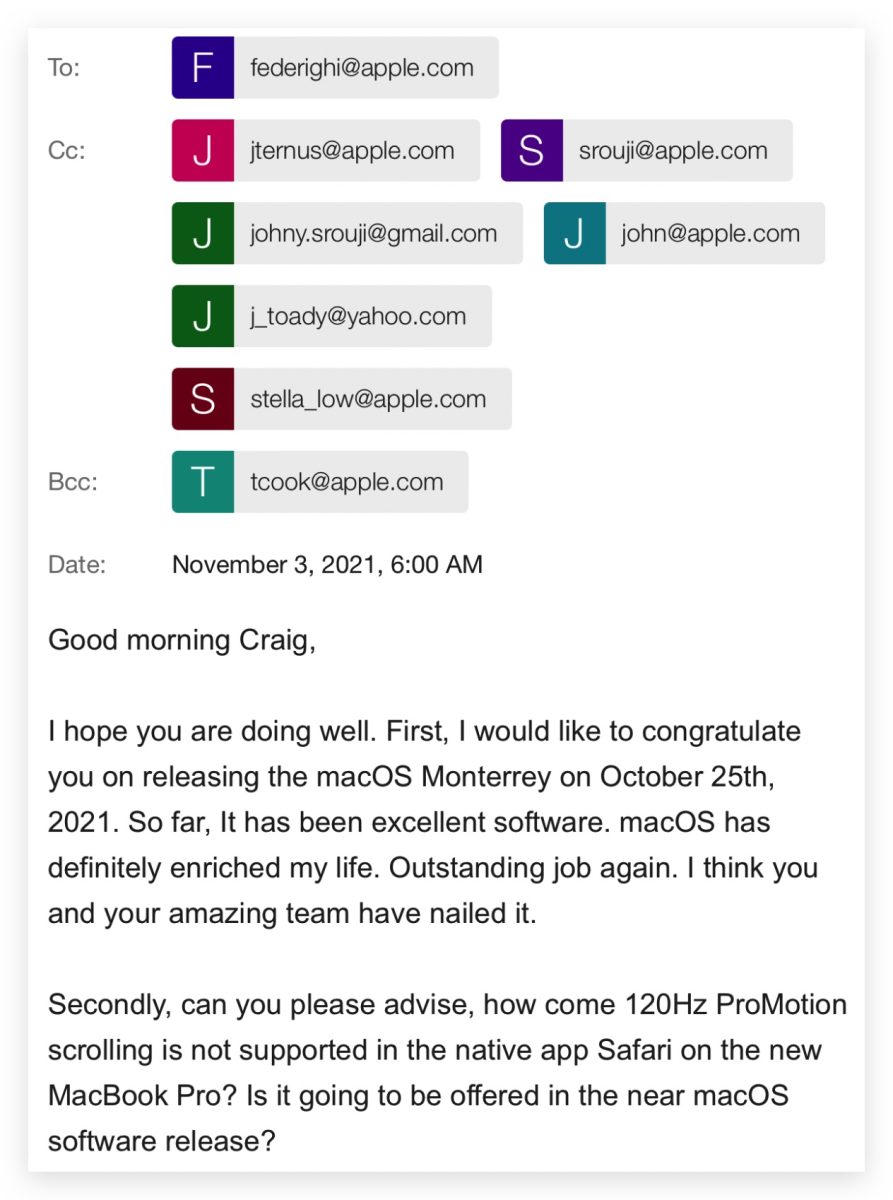This screenshot has width=893, height=1200.
Task: Click the pink J avatar for jternus
Action: point(203,151)
